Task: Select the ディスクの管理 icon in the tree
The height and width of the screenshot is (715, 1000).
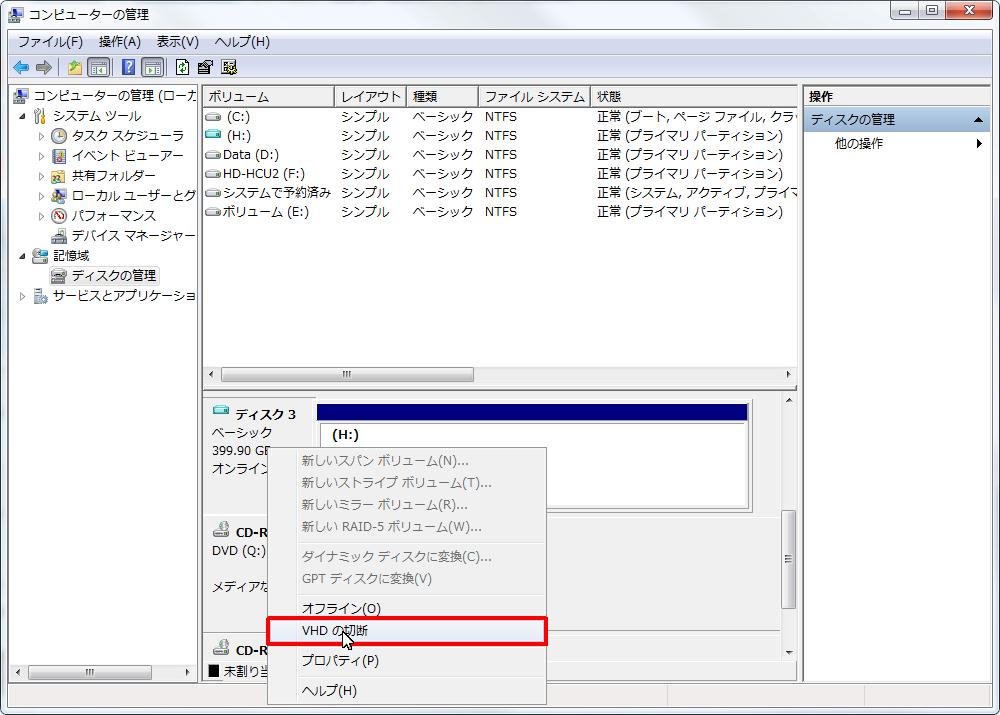Action: (x=57, y=275)
